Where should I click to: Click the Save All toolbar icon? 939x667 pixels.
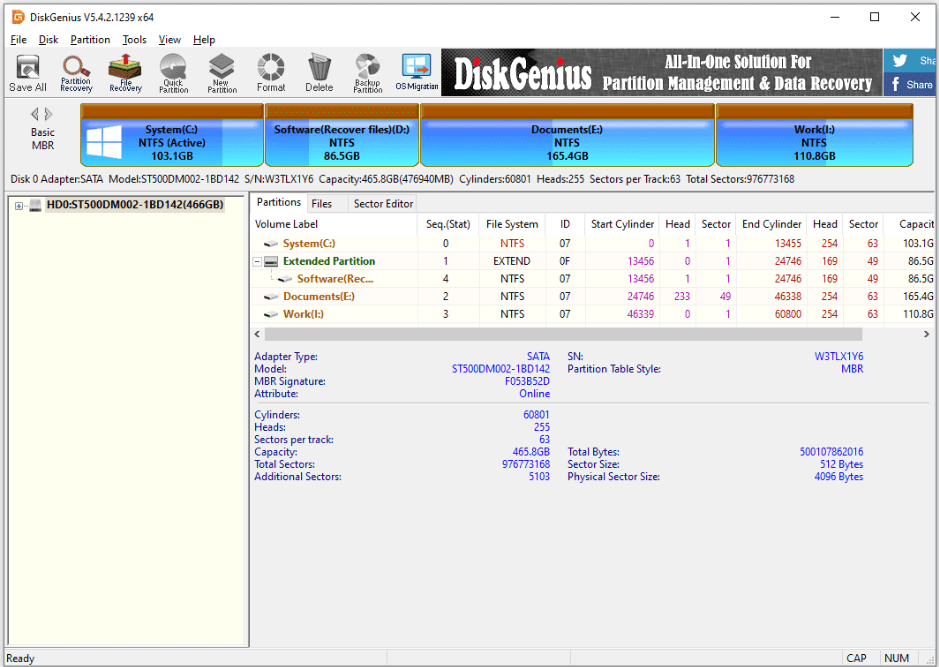tap(28, 73)
